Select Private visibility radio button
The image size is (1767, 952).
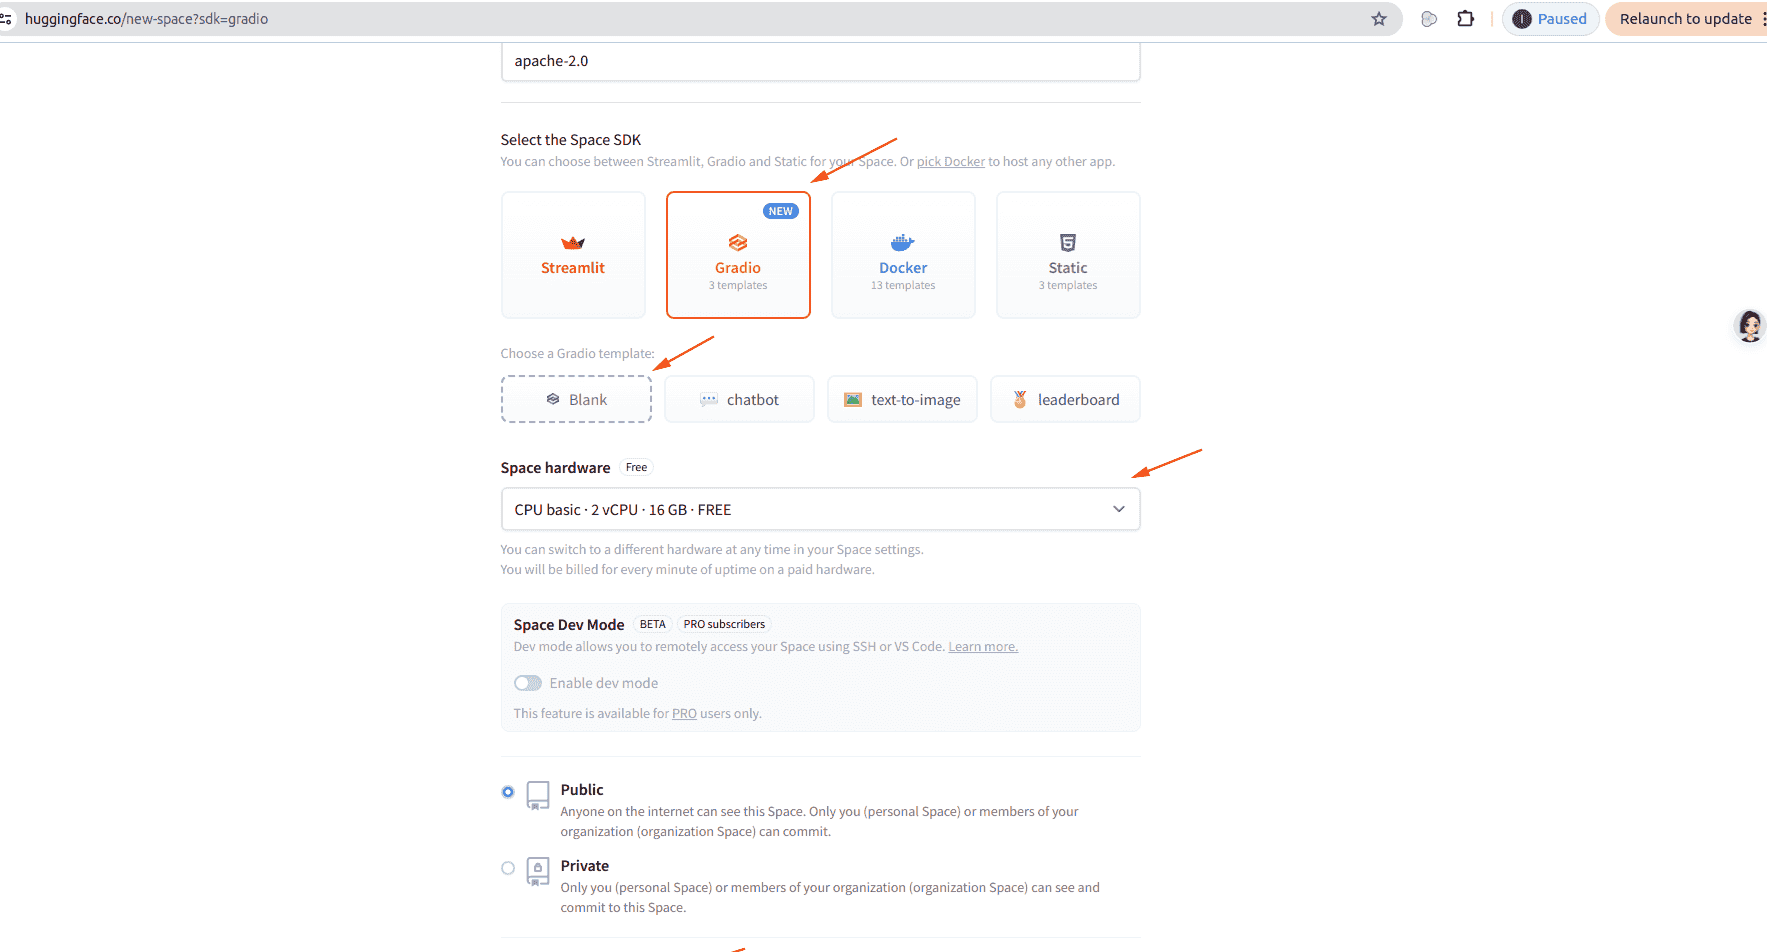pyautogui.click(x=508, y=868)
